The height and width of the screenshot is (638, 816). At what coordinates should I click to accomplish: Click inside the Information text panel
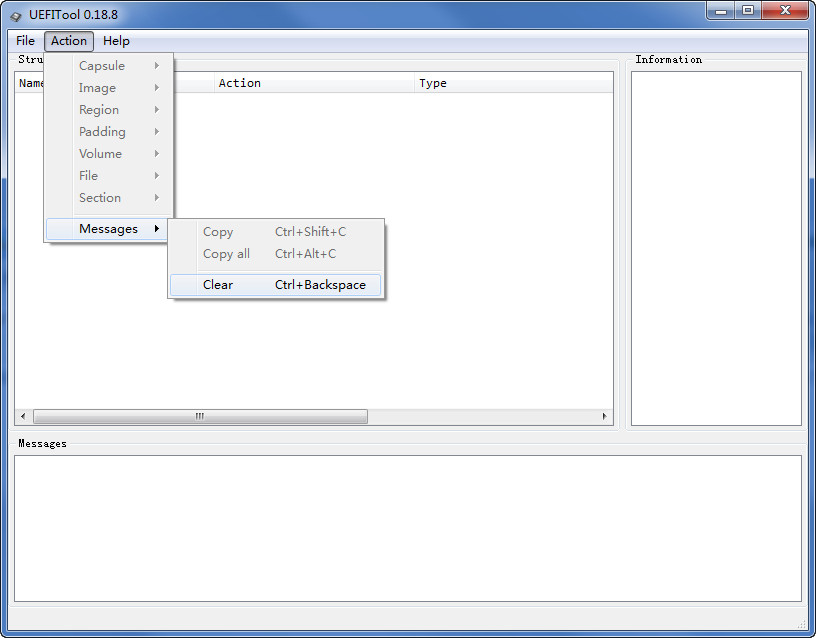pyautogui.click(x=716, y=248)
